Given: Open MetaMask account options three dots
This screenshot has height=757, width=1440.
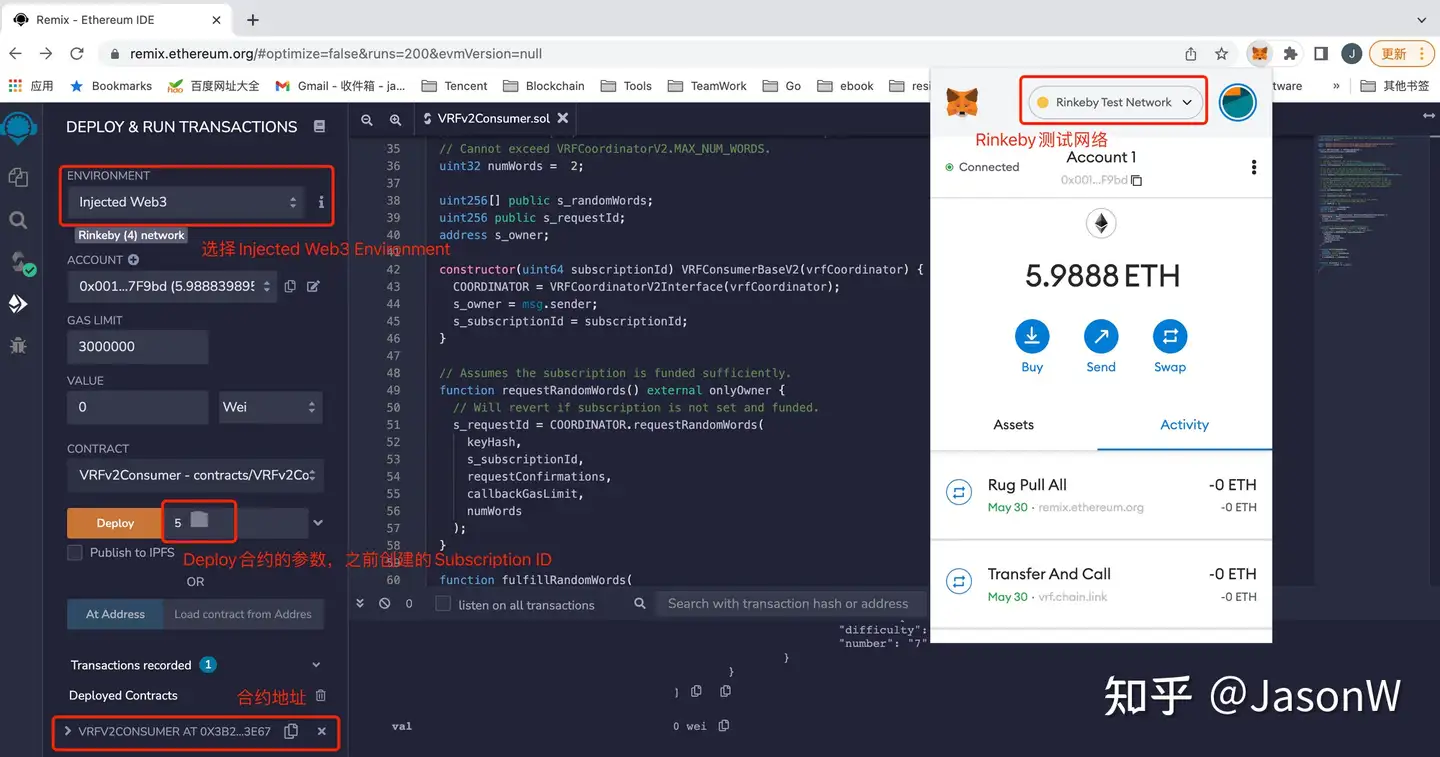Looking at the screenshot, I should click(1254, 168).
